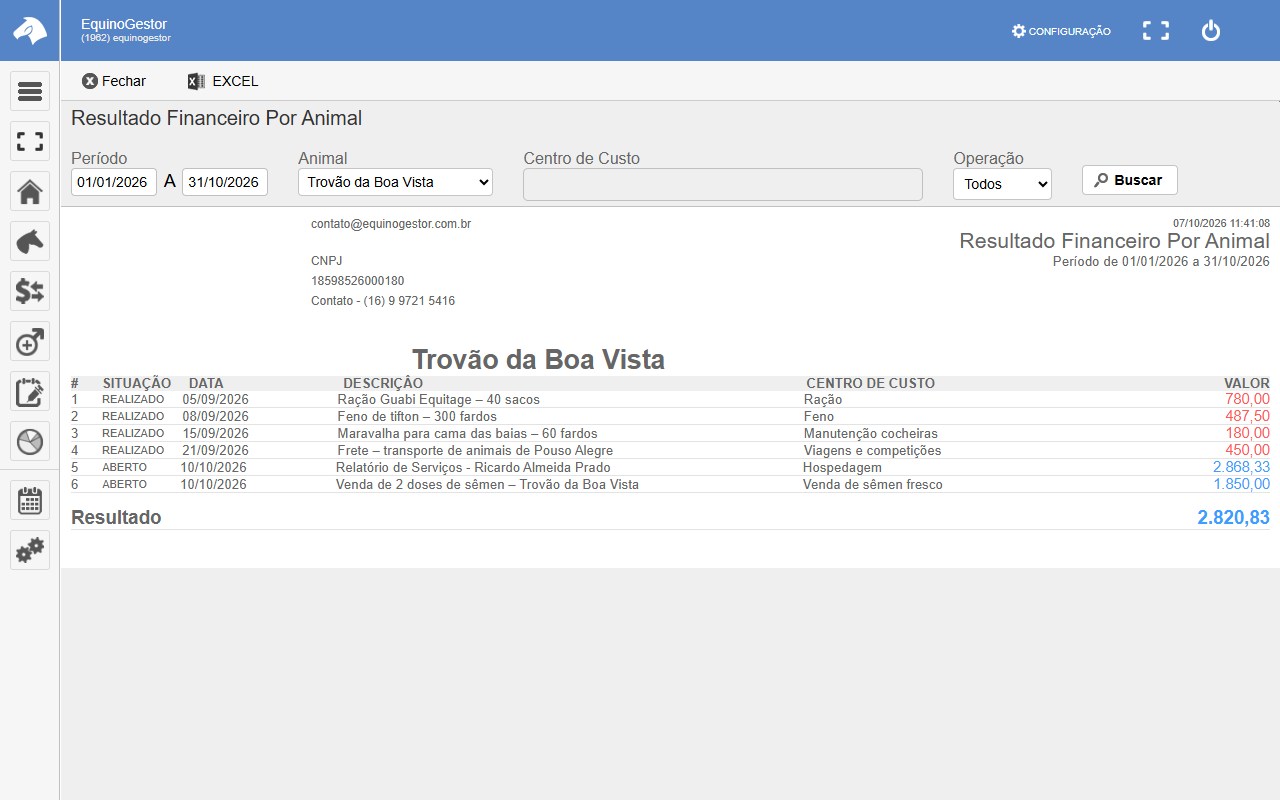
Task: Click 'Relatório de Serviços - Ricardo Almeida Prado'
Action: point(473,467)
